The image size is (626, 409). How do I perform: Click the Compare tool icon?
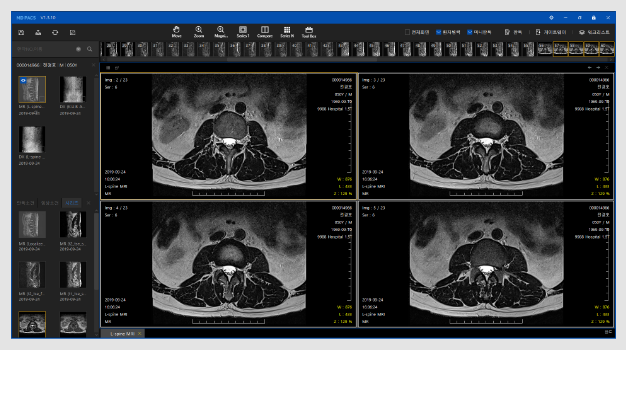point(265,31)
